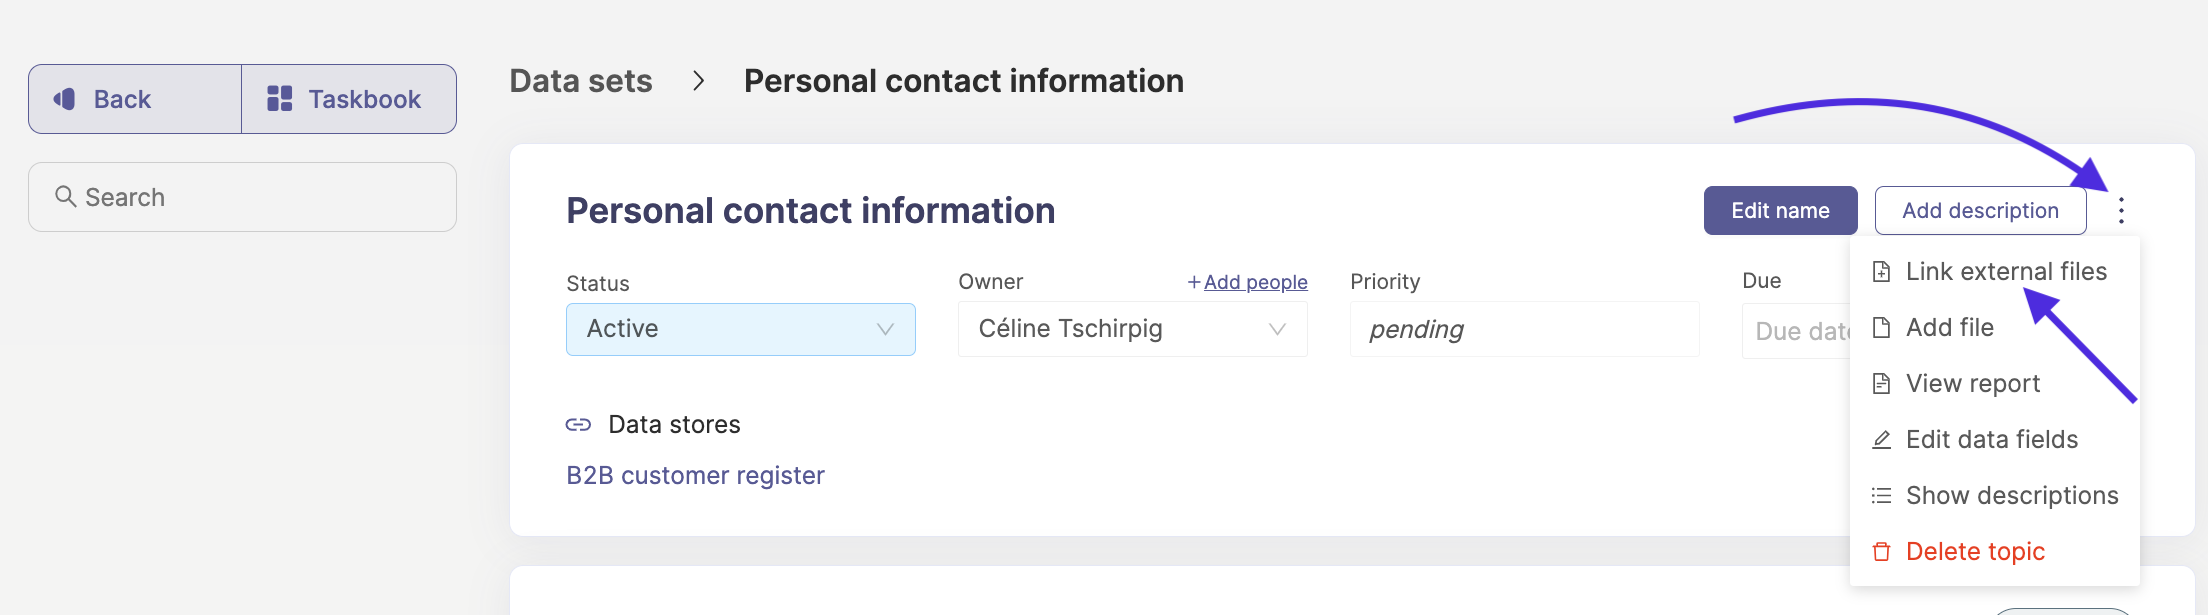2208x615 pixels.
Task: Go to Data sets breadcrumb
Action: (x=581, y=81)
